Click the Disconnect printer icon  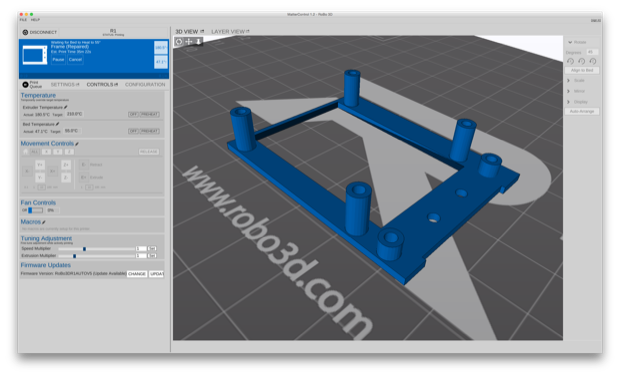click(x=25, y=32)
